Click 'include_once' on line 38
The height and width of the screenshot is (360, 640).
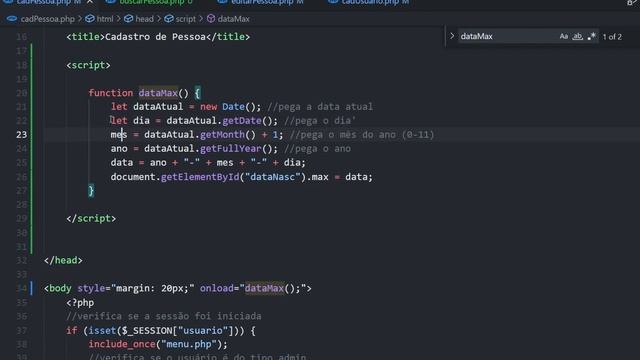(x=122, y=344)
